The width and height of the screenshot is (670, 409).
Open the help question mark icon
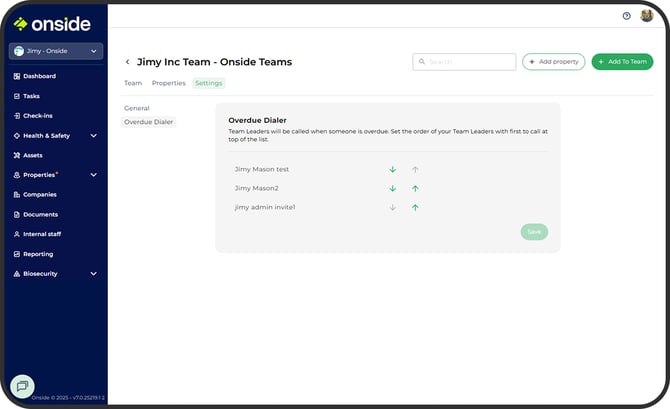point(626,16)
